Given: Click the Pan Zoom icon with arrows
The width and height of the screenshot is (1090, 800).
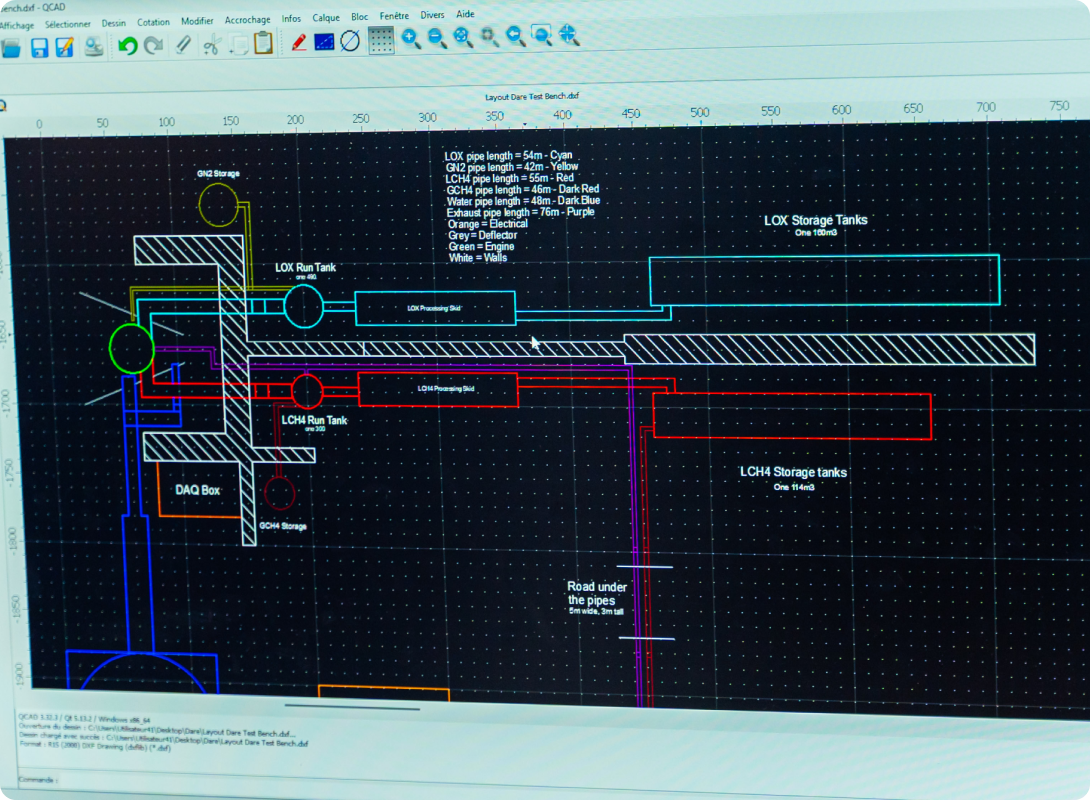Looking at the screenshot, I should 569,36.
